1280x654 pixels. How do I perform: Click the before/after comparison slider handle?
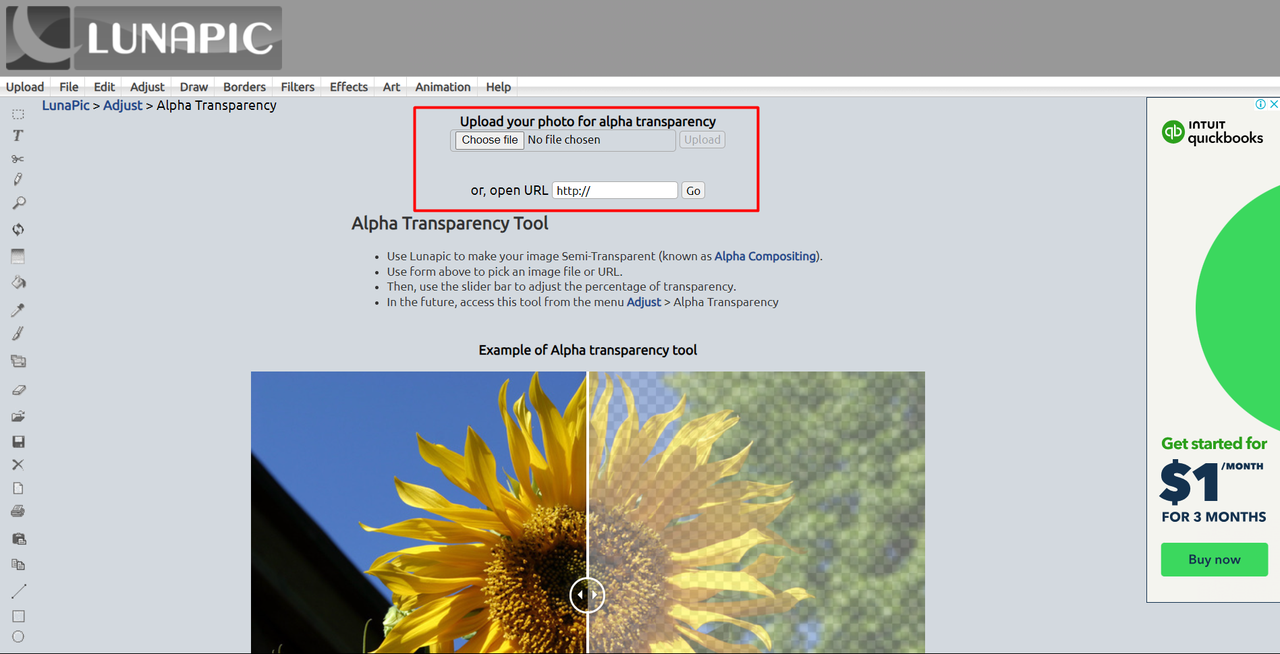(x=587, y=595)
